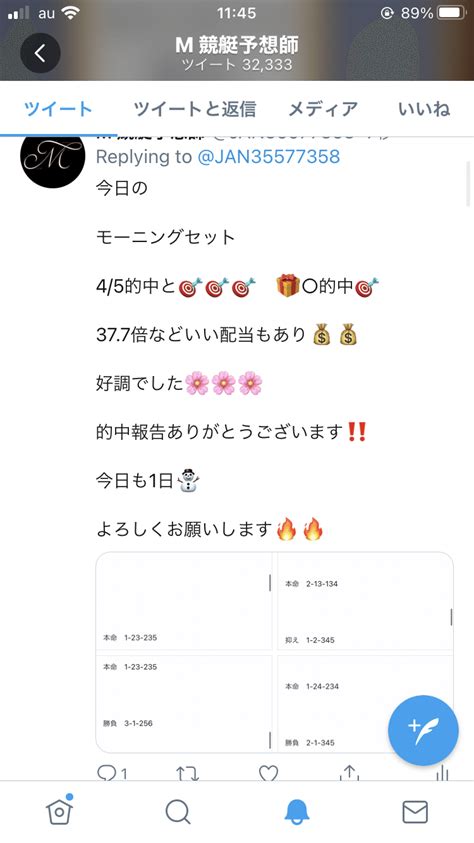Screen dimensions: 474x843
Task: Tap the M logo profile avatar
Action: coord(53,157)
